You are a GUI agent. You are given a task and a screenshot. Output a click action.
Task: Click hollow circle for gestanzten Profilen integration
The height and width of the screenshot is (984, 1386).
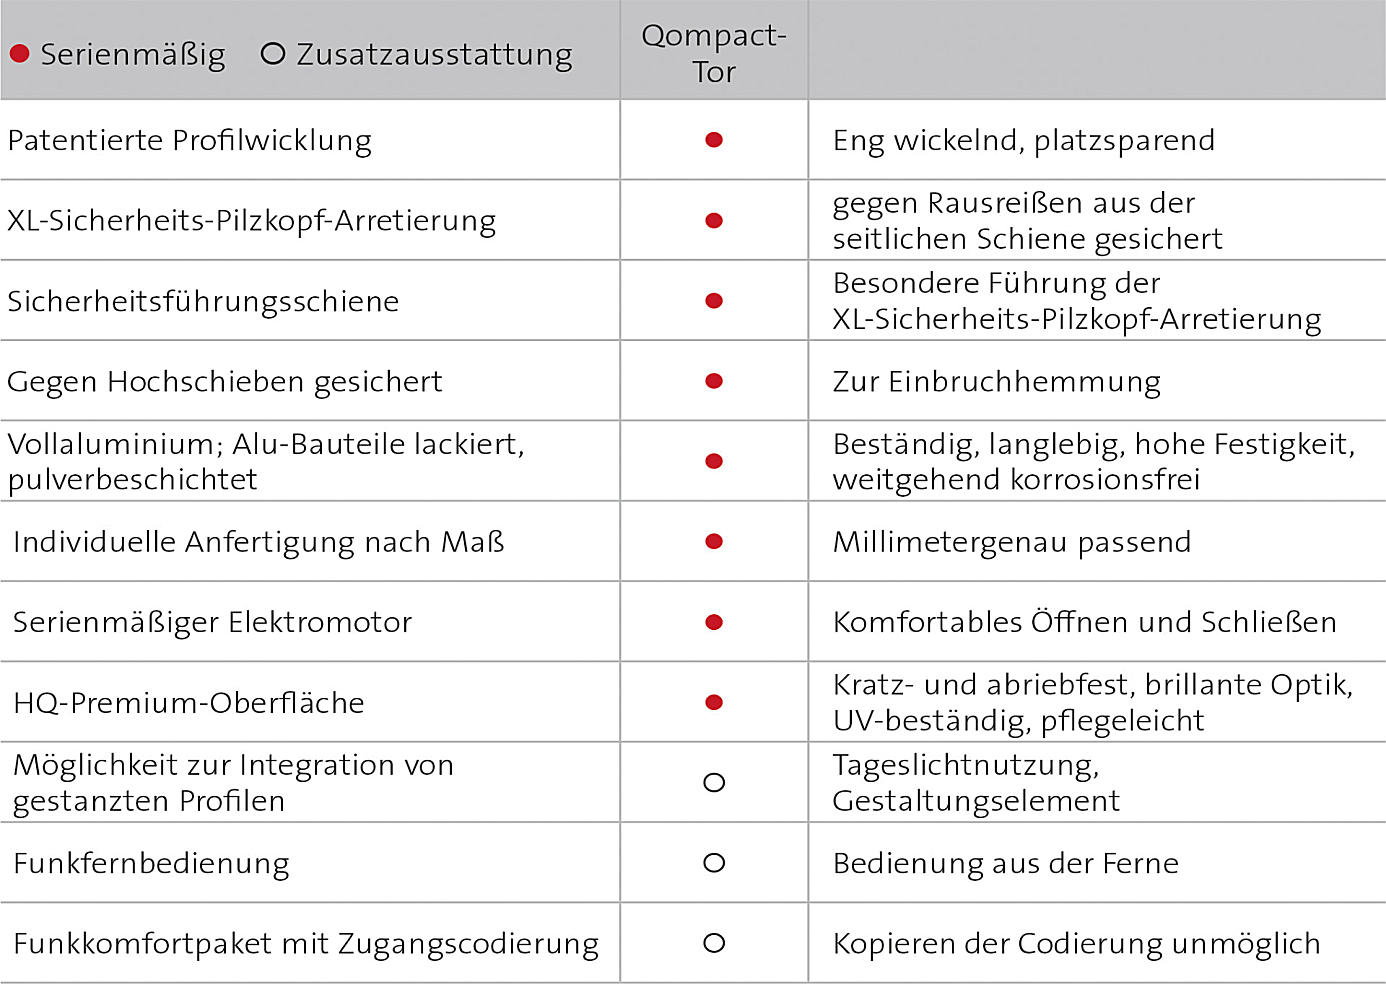tap(714, 782)
